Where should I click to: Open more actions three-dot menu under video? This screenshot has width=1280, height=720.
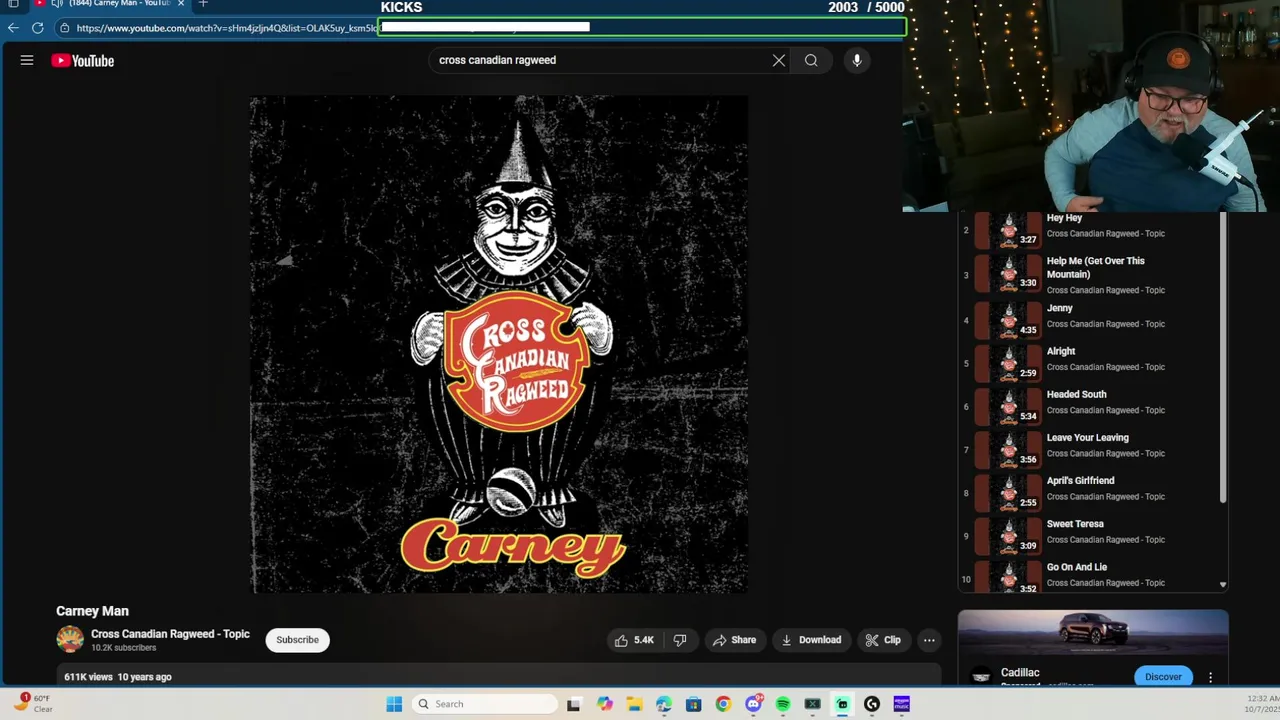point(929,640)
